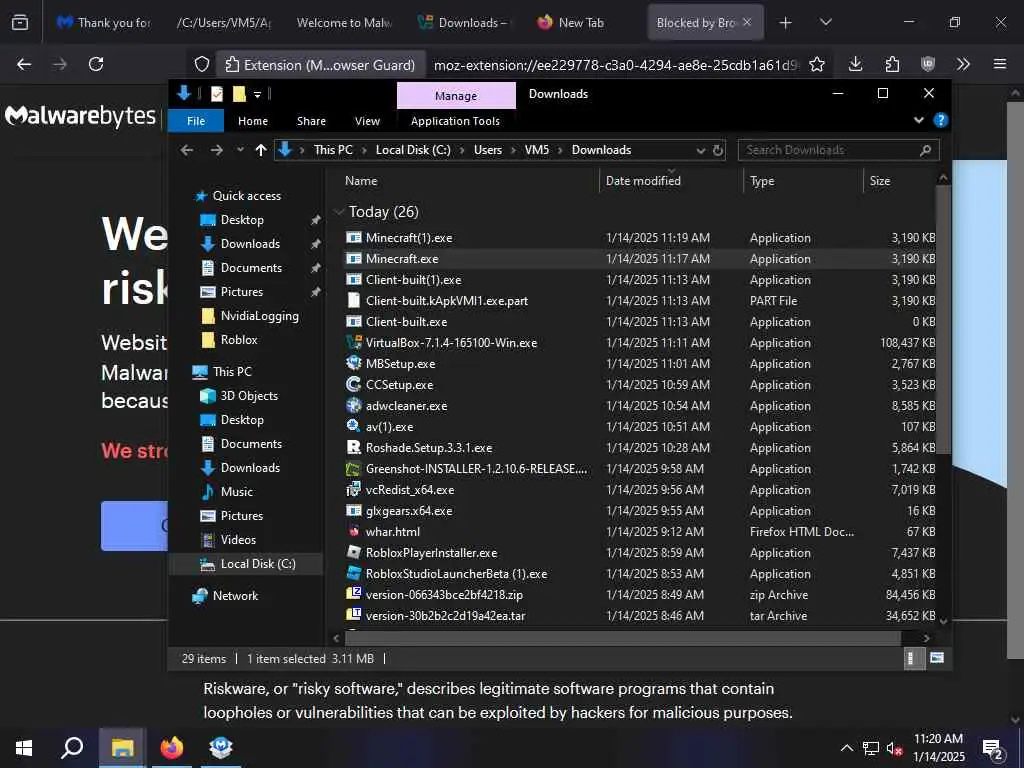Click the RobloxStudioLauncherBeta (1).exe icon

353,573
